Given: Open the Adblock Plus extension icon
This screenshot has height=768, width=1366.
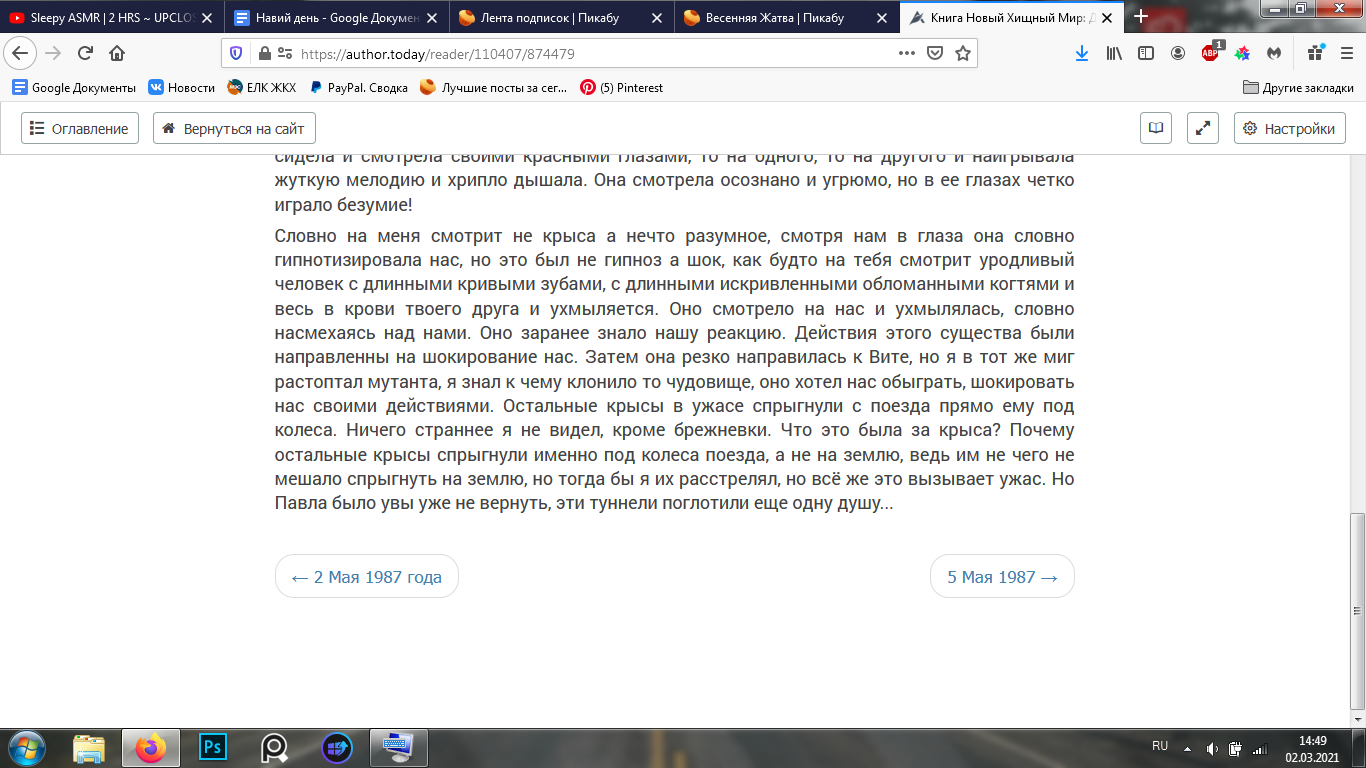Looking at the screenshot, I should 1211,53.
